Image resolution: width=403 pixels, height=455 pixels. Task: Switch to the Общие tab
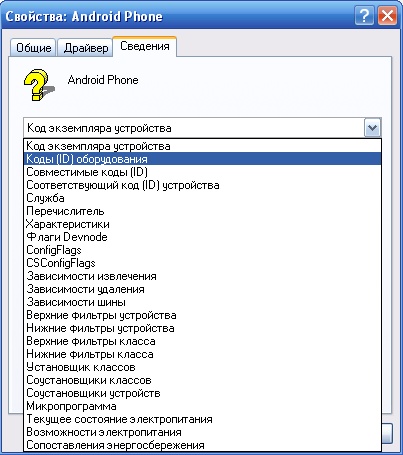pos(33,48)
